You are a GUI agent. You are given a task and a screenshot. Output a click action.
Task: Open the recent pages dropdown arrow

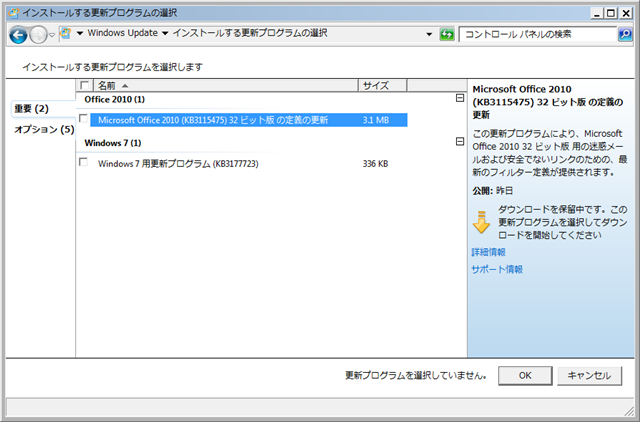pyautogui.click(x=52, y=35)
